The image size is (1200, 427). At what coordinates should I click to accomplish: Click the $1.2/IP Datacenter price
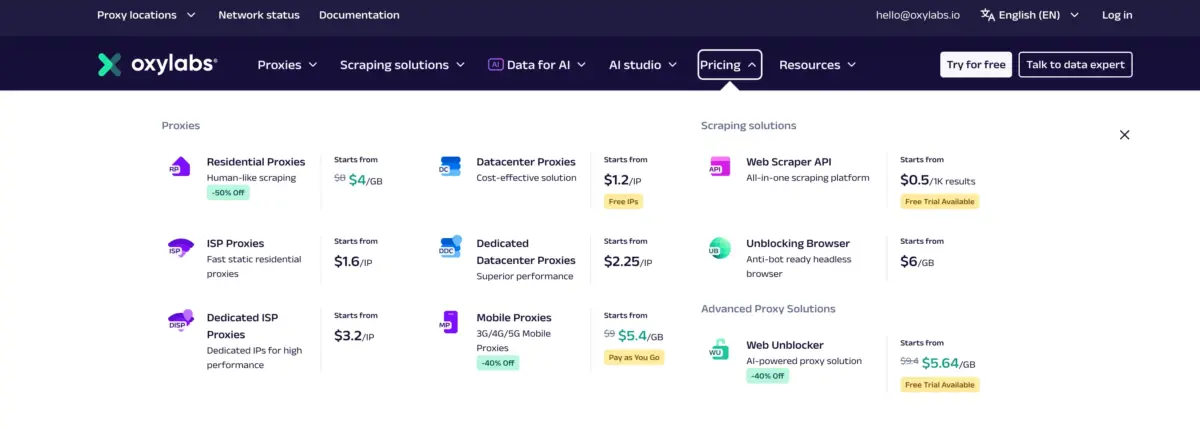[624, 180]
